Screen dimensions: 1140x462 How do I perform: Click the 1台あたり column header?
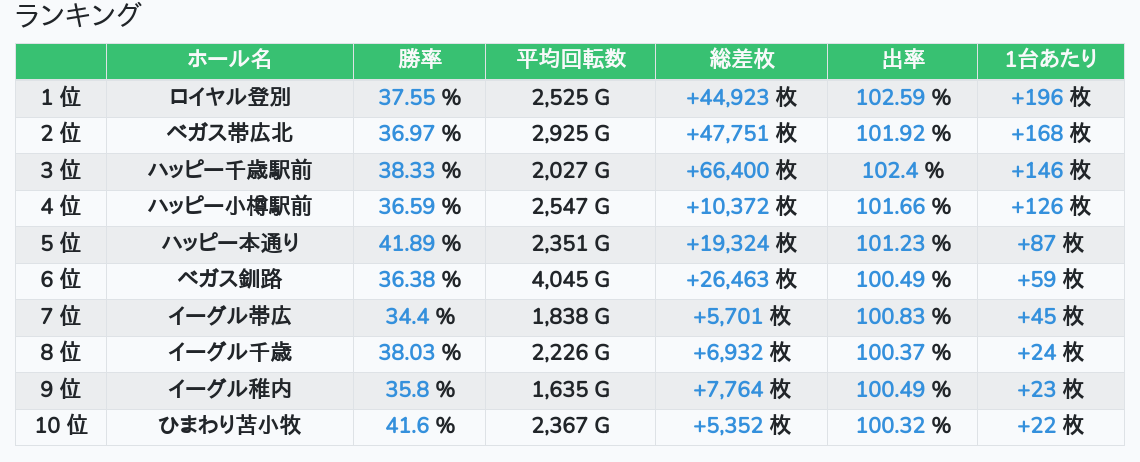click(x=1050, y=60)
